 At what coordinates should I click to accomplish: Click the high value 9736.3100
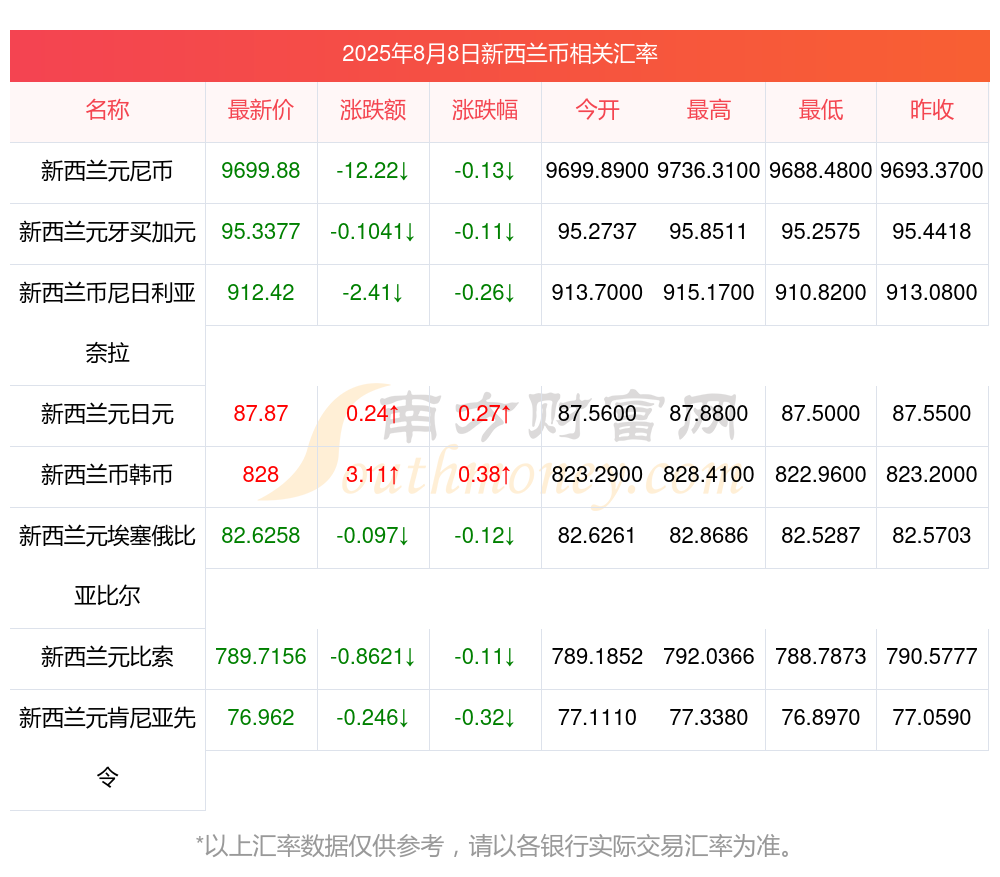click(x=709, y=170)
